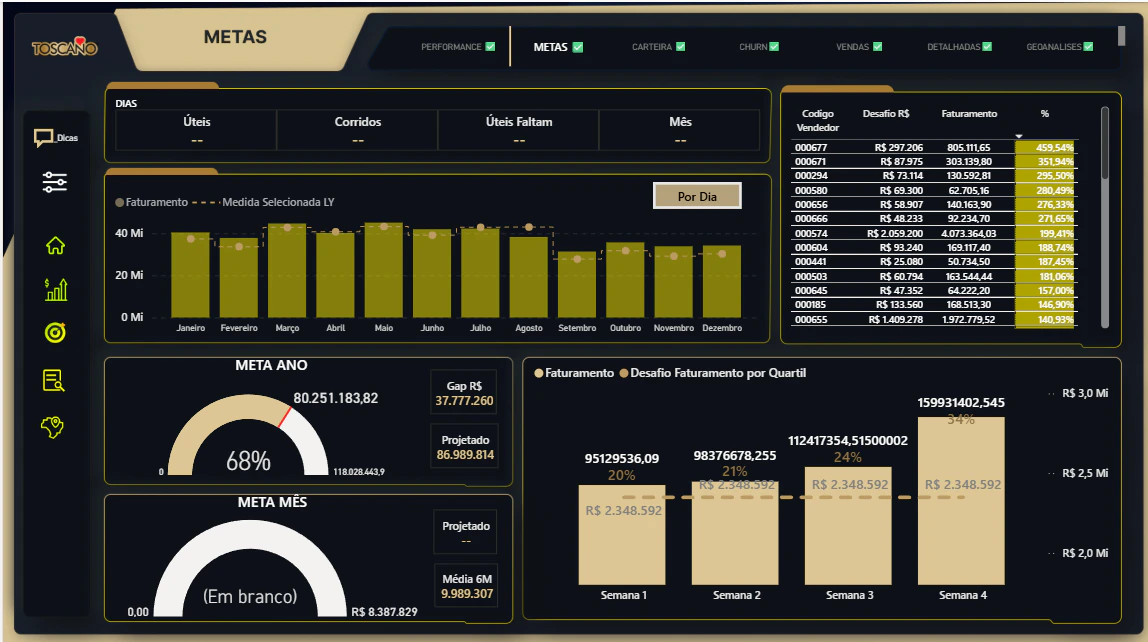Switch to the CHURN tab
The height and width of the screenshot is (642, 1148).
coord(753,47)
